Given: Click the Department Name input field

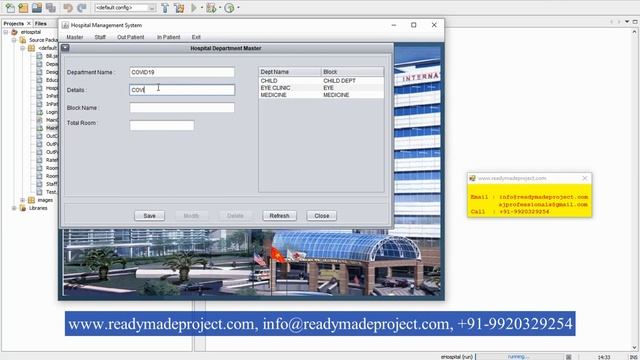Looking at the screenshot, I should point(182,72).
